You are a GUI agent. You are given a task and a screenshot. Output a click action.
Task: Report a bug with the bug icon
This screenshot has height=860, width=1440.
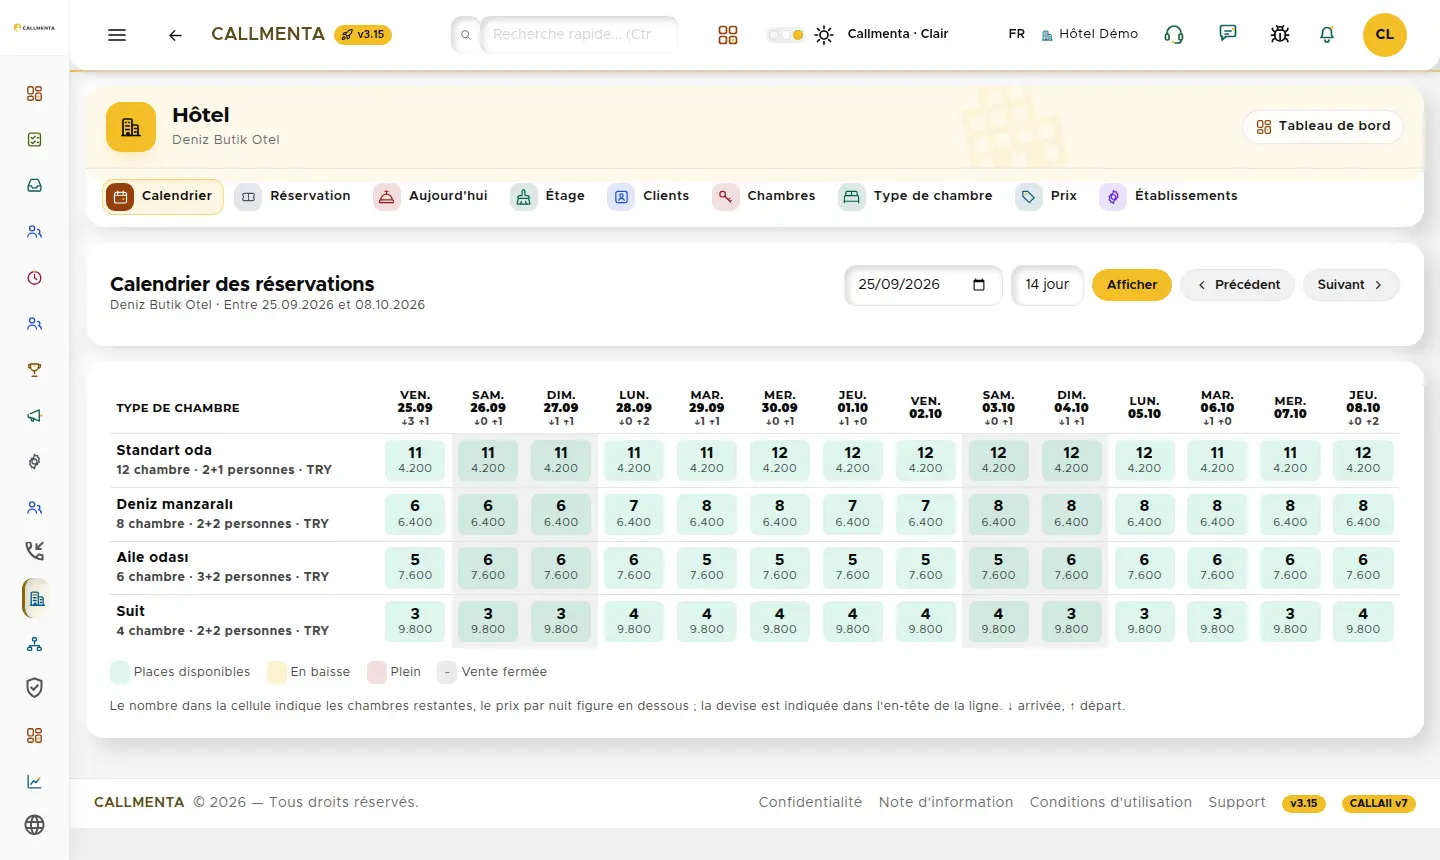click(1280, 35)
